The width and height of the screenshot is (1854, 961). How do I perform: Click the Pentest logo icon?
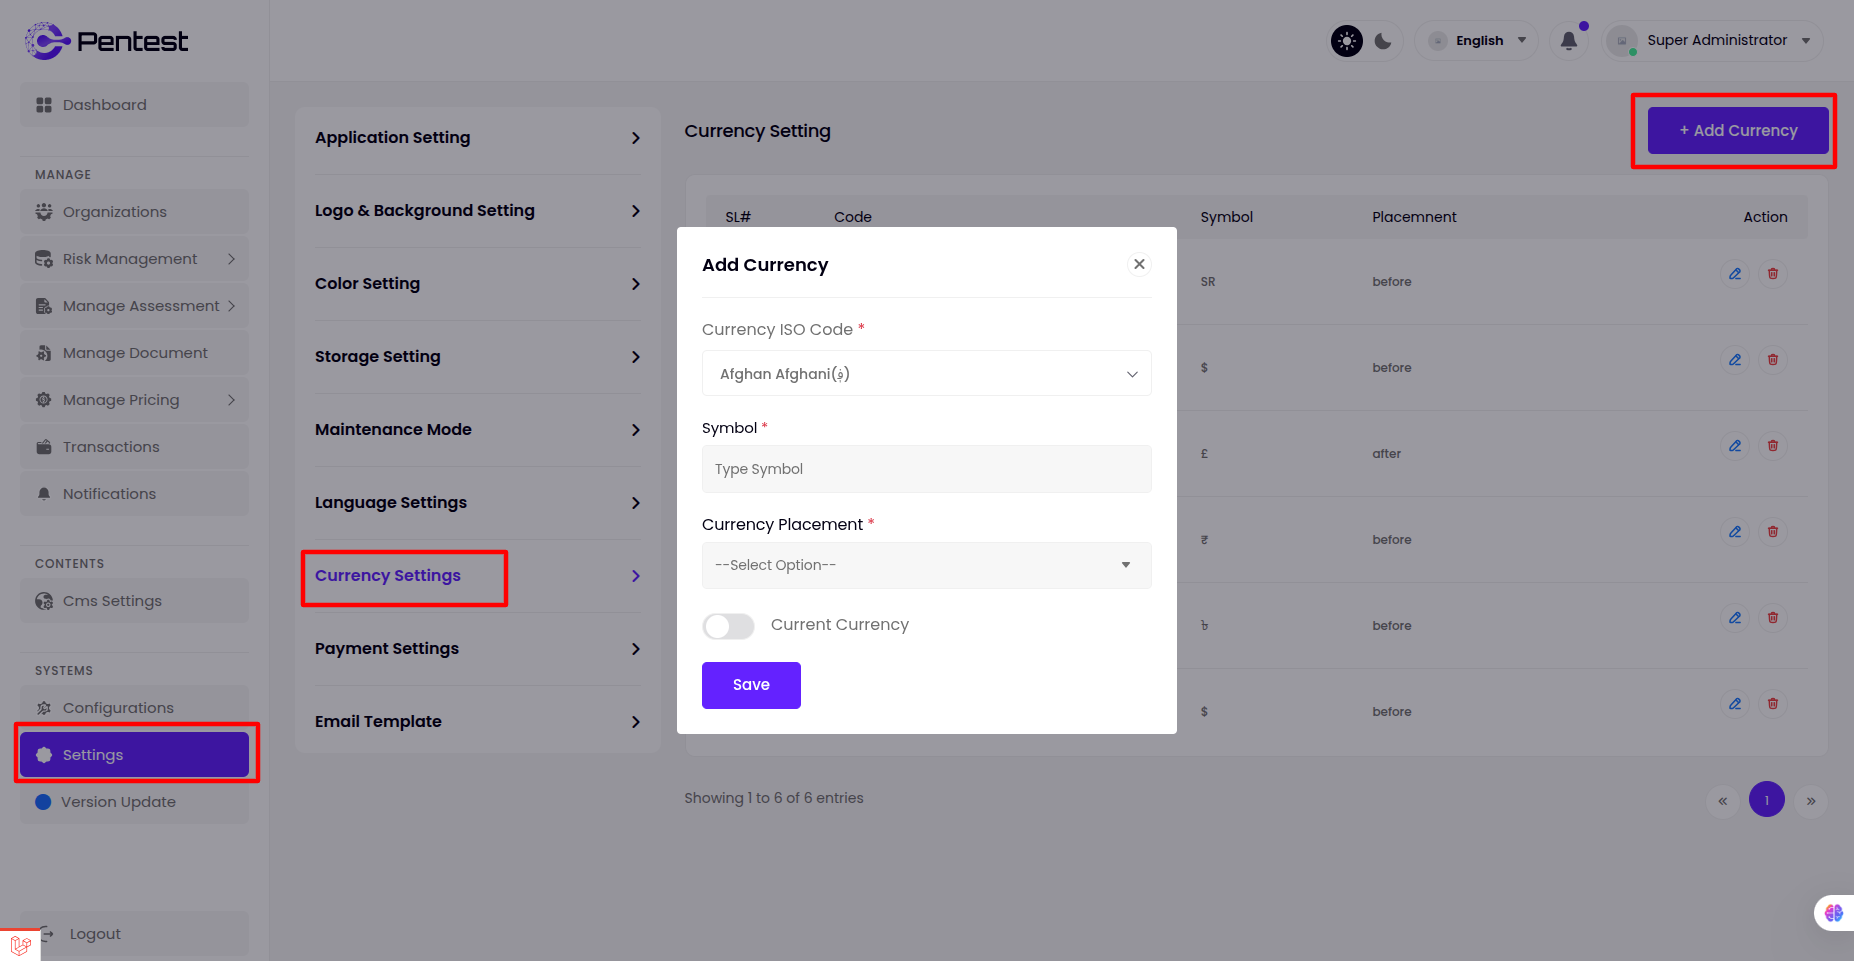click(46, 41)
